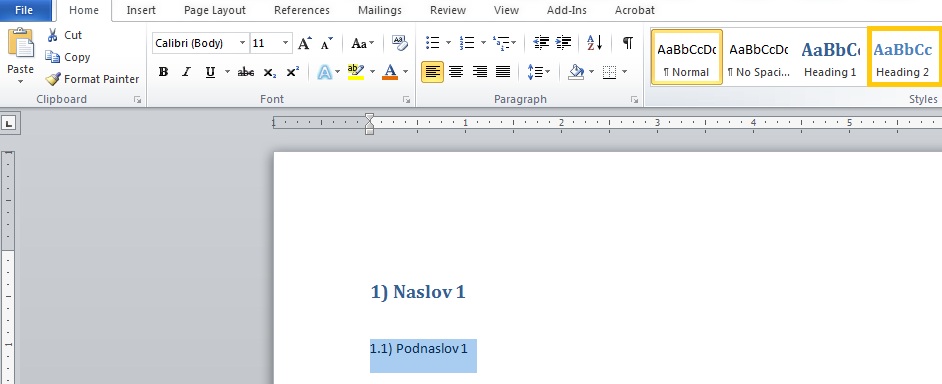Justify the paragraph text
Viewport: 942px width, 384px height.
[503, 72]
